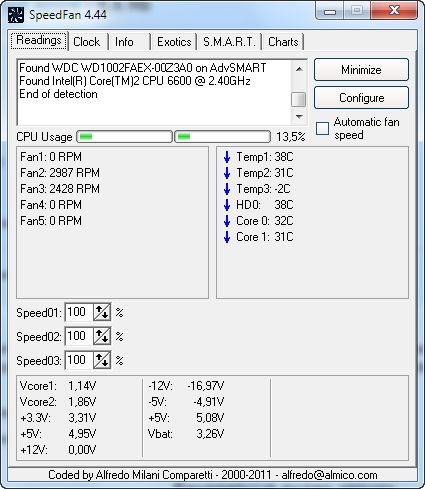The width and height of the screenshot is (425, 489).
Task: Click the SpeedFan app icon in title bar
Action: coord(16,15)
